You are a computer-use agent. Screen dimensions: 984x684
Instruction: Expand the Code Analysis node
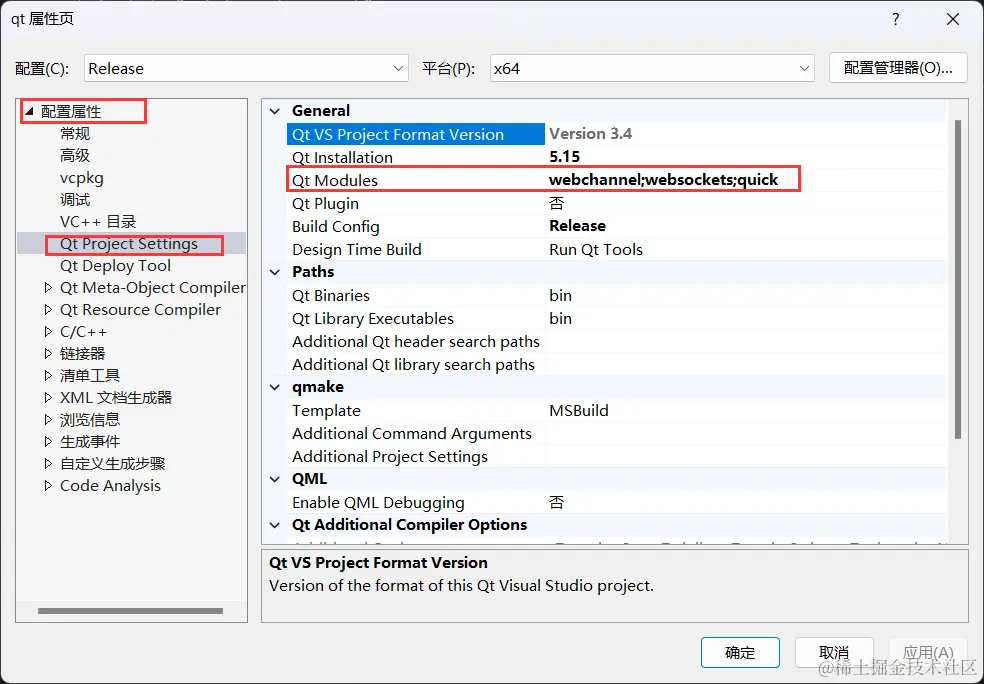click(x=48, y=485)
